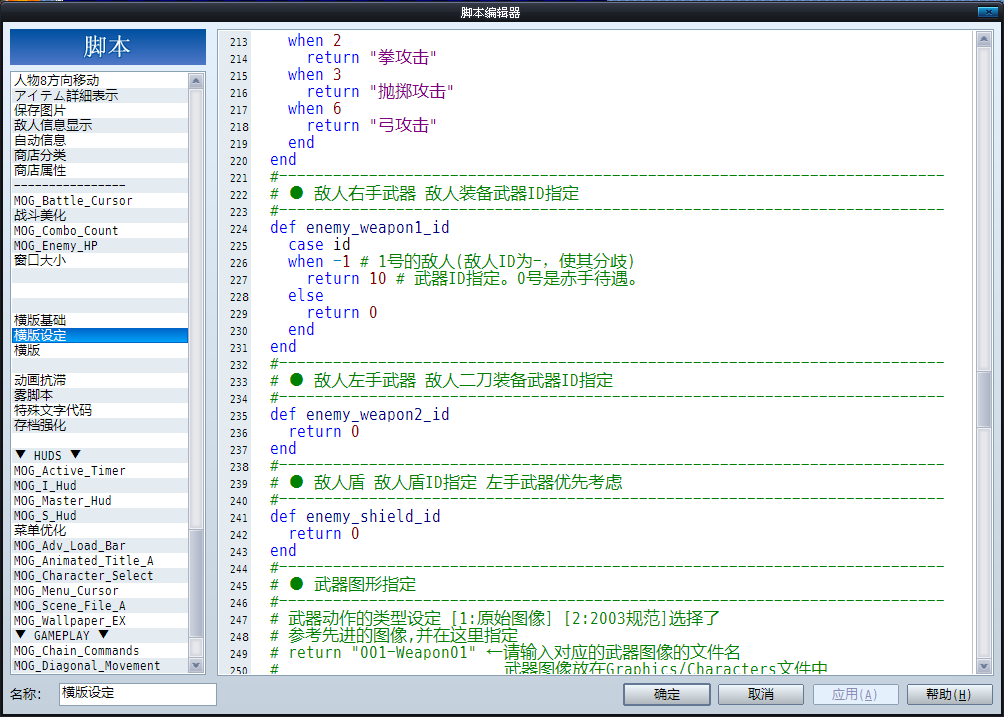The image size is (1004, 717).
Task: Select script MOG_Master_Hud
Action: (x=100, y=501)
